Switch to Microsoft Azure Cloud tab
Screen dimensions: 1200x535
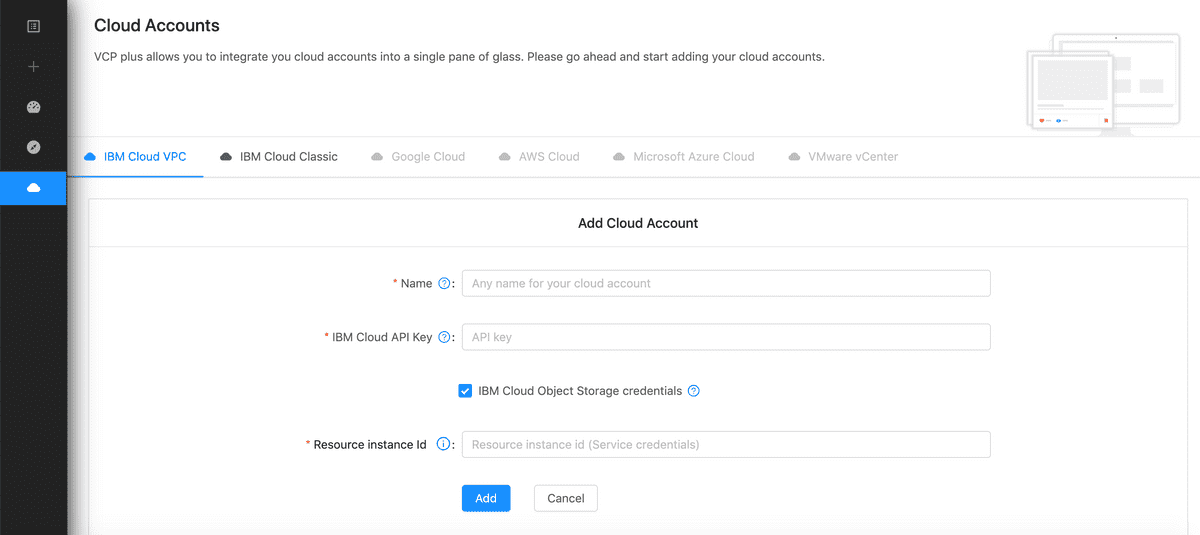tap(684, 157)
